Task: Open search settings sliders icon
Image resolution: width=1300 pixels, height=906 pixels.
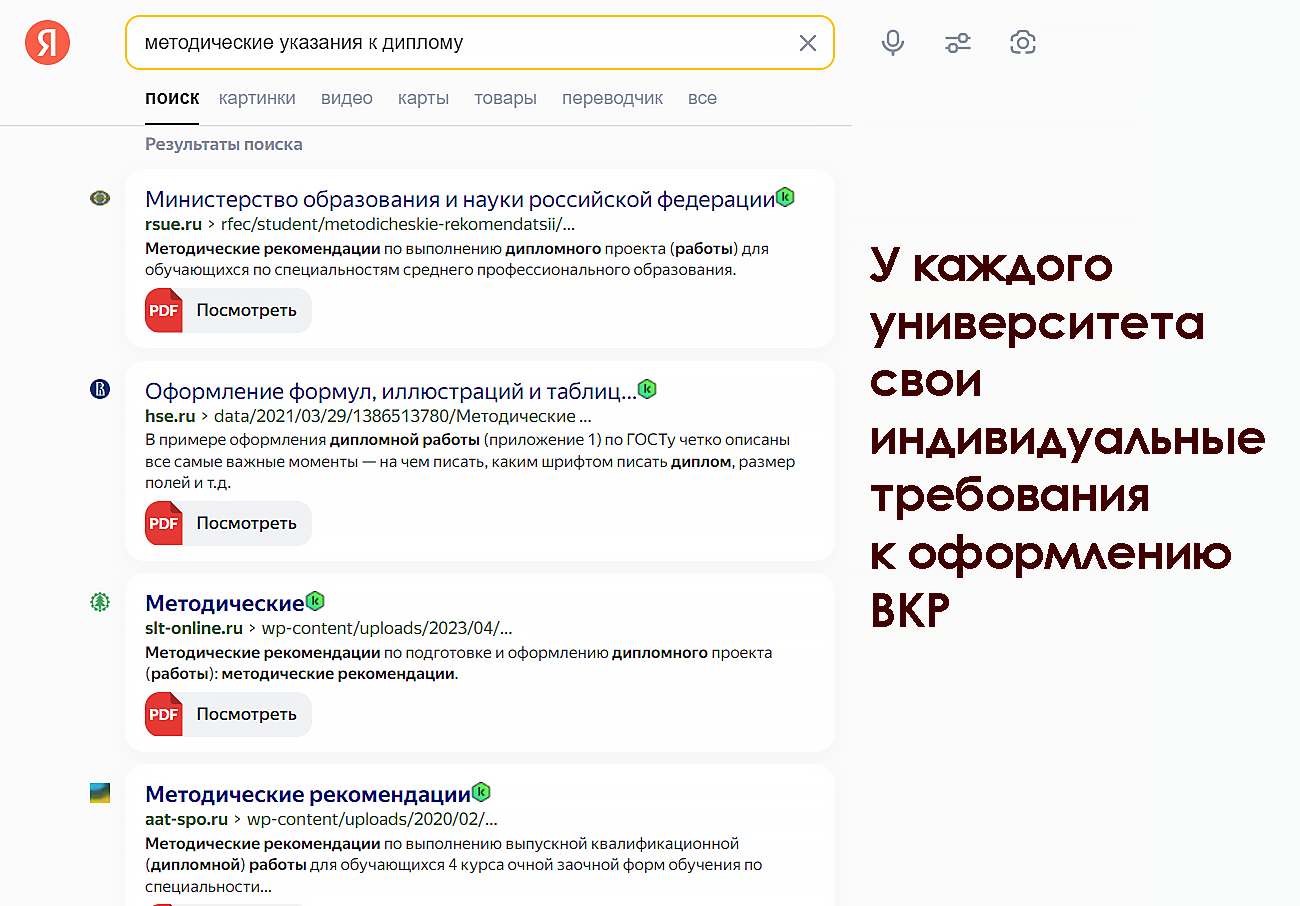Action: pyautogui.click(x=958, y=43)
